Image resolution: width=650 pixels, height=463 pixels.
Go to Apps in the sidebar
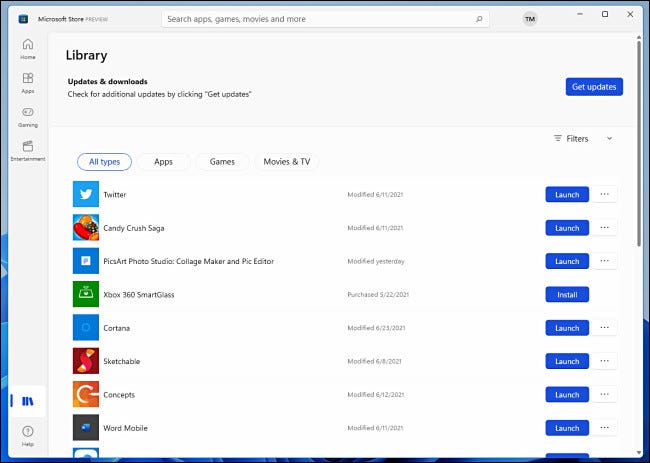coord(27,82)
